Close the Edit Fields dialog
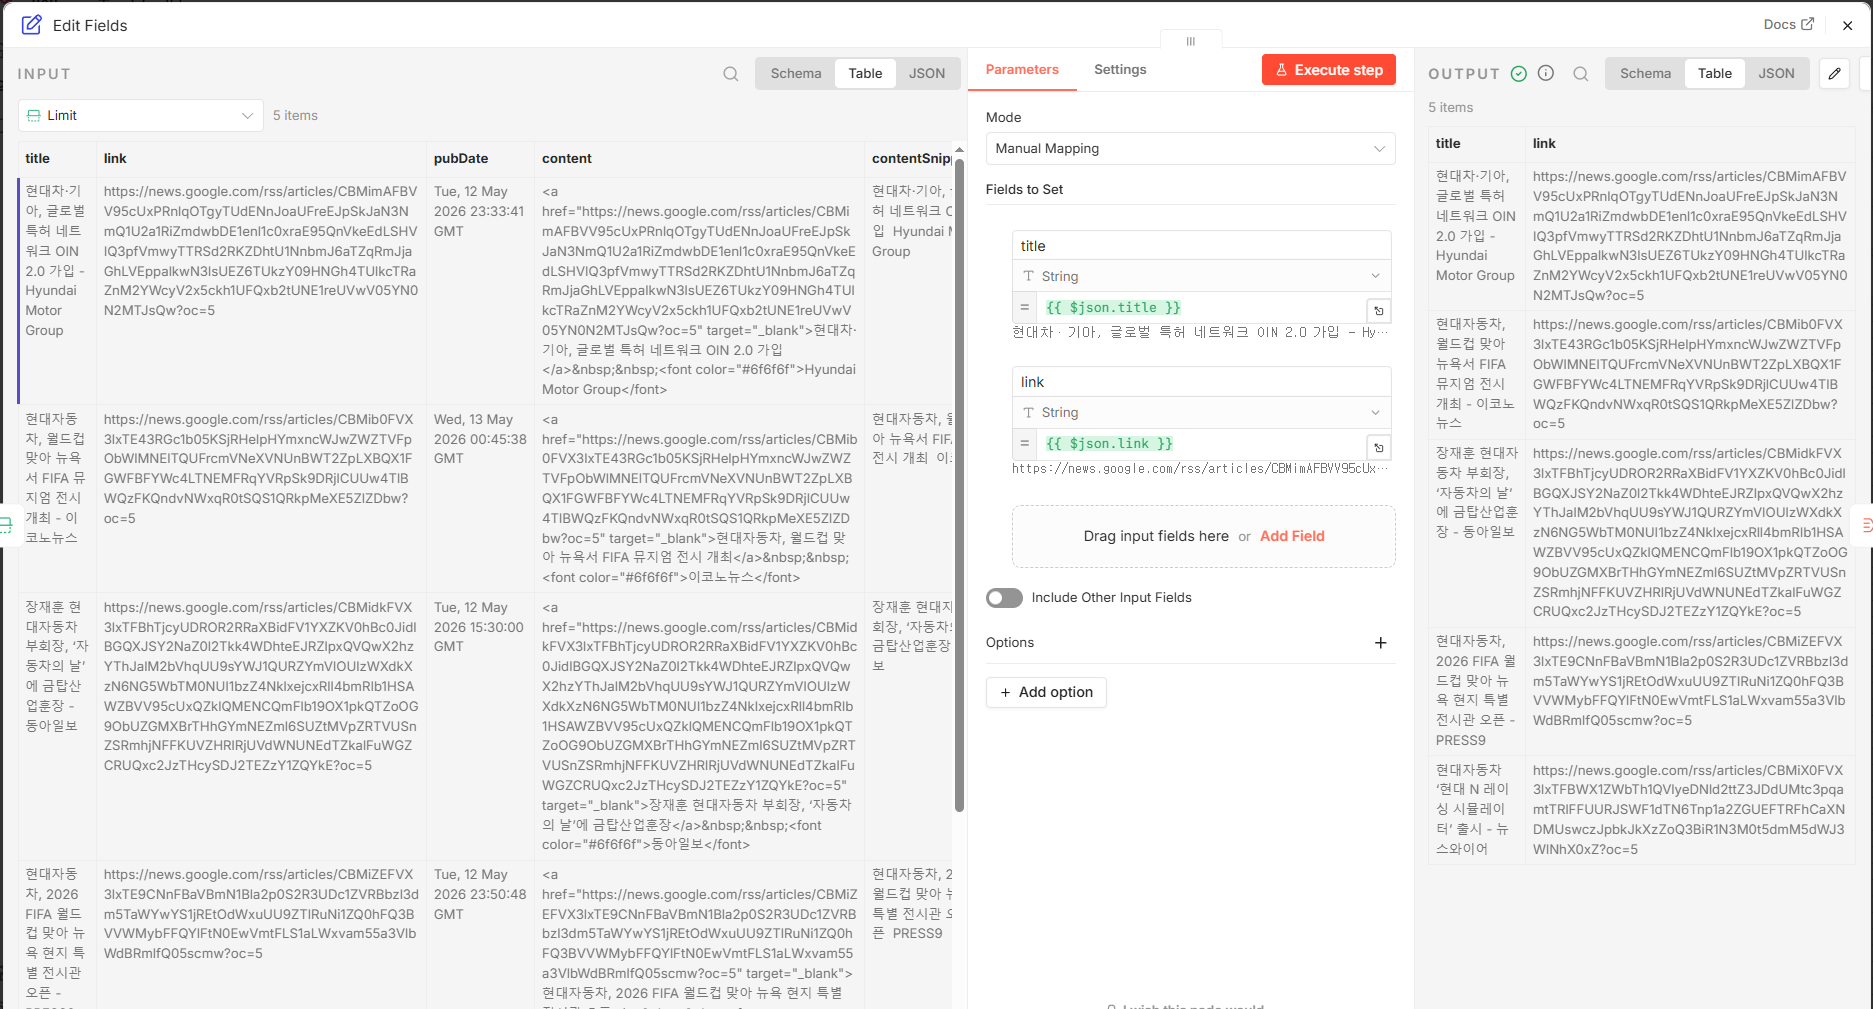The width and height of the screenshot is (1873, 1009). pos(1848,26)
